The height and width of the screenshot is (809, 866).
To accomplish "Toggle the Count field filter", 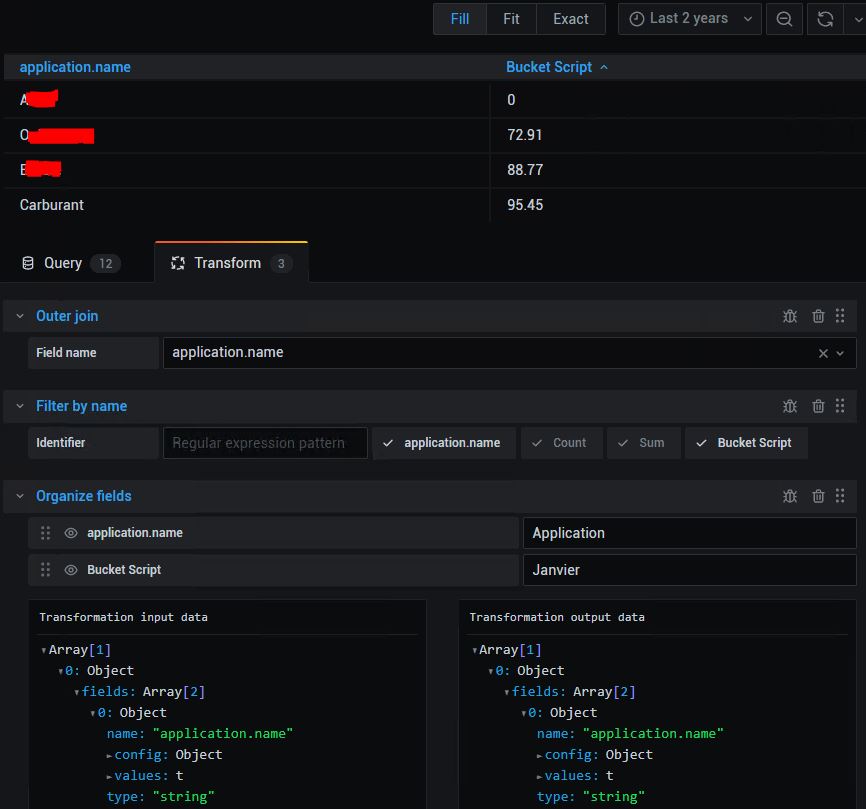I will tap(561, 443).
